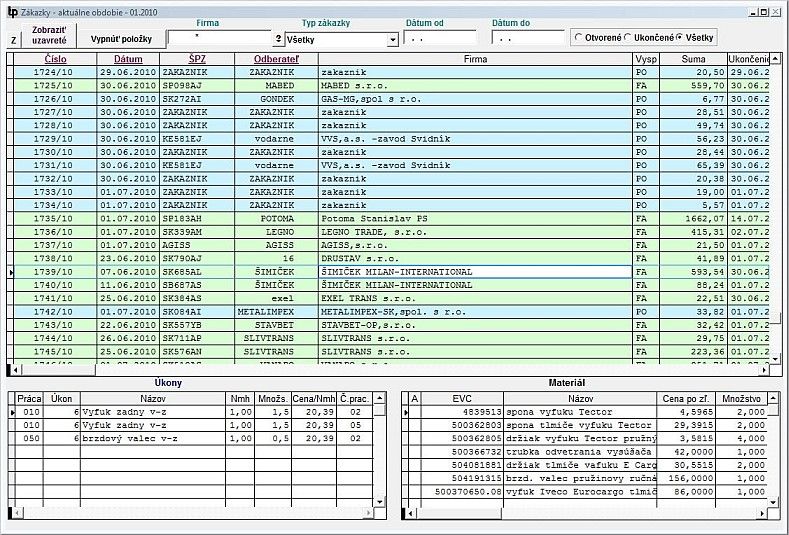Sort orders by the Odberateľ column header

[276, 59]
